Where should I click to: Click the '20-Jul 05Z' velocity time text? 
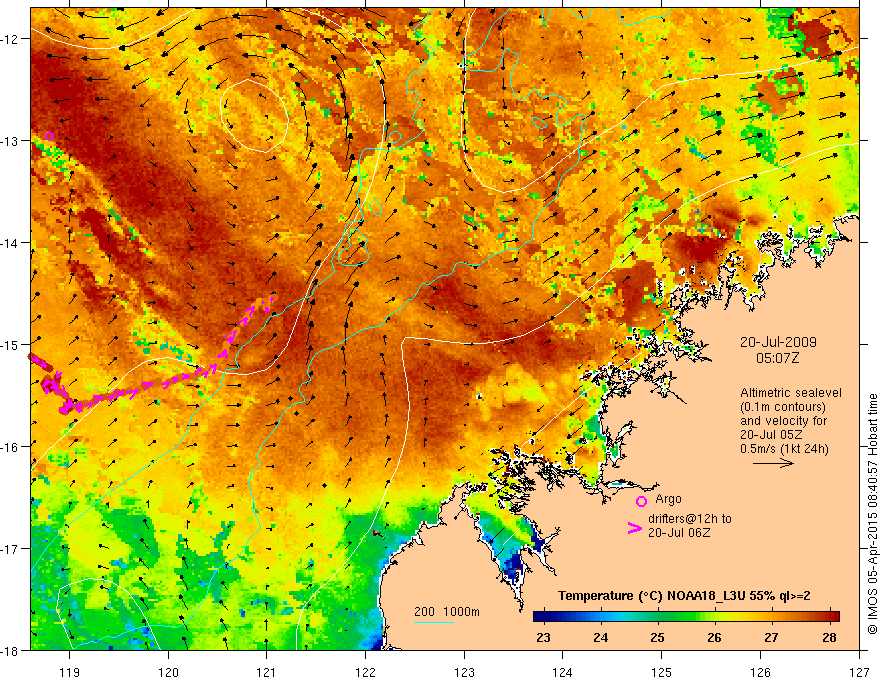771,435
